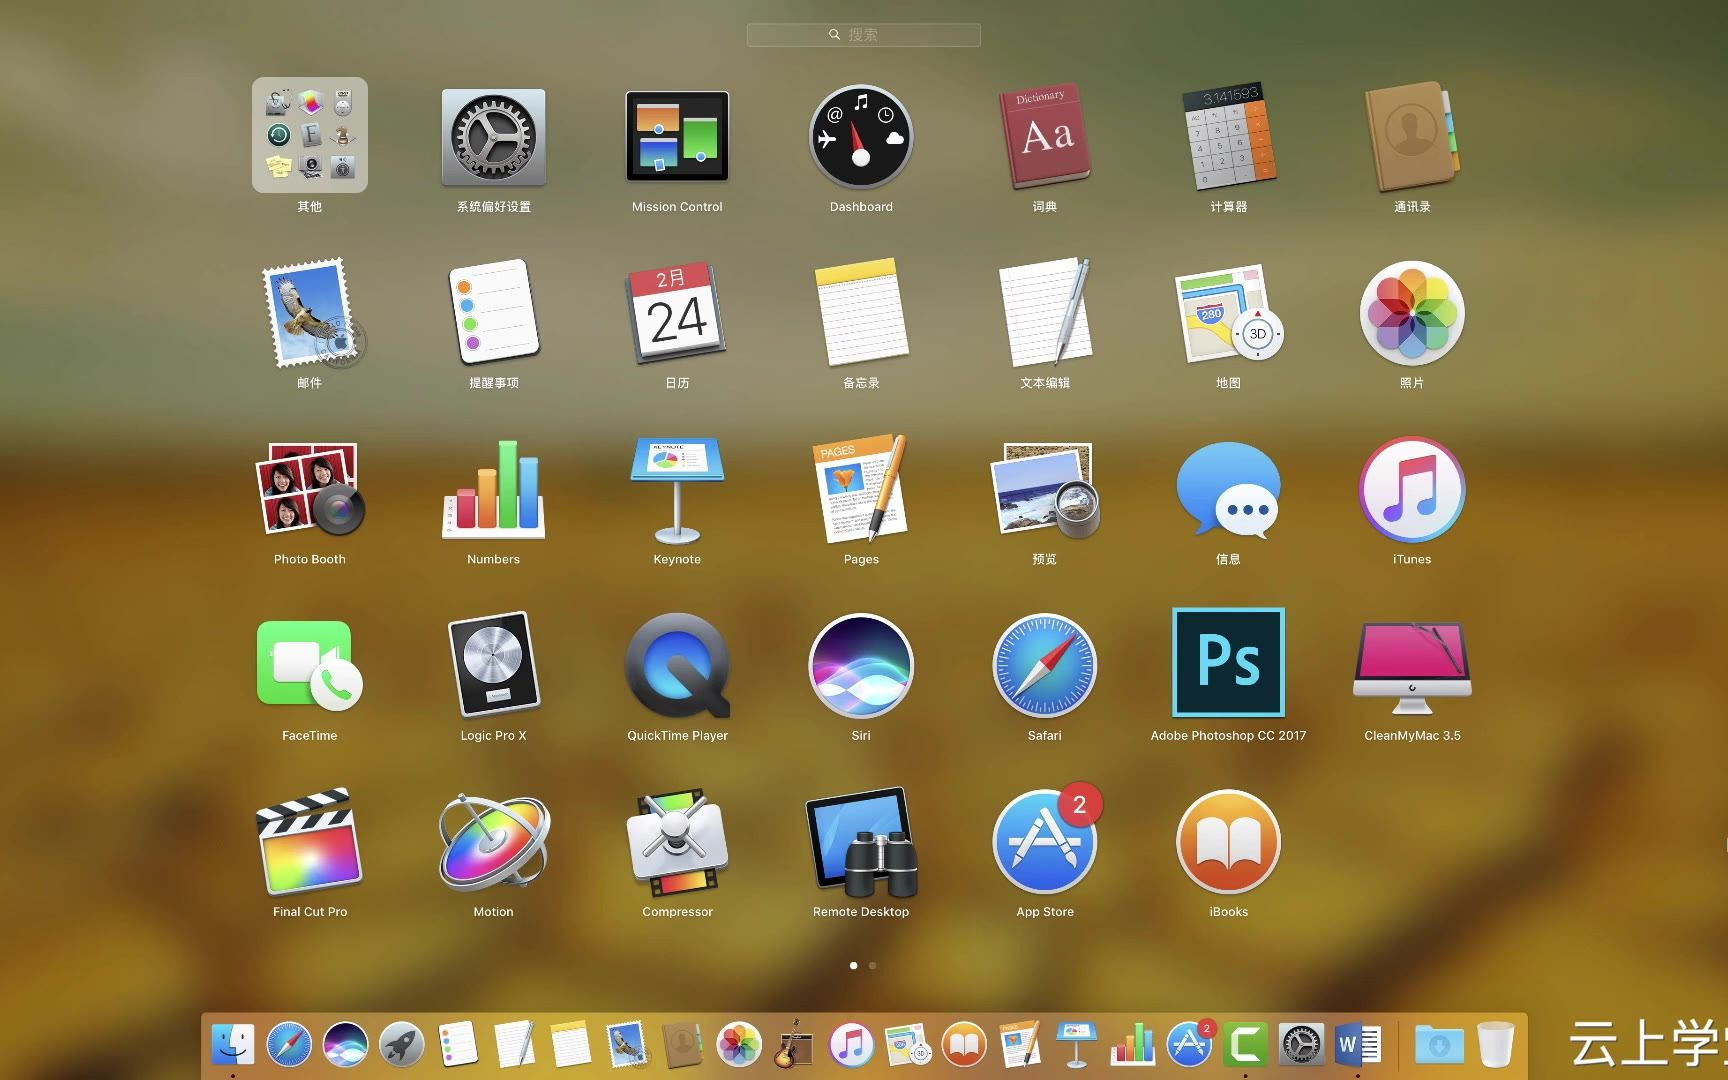This screenshot has height=1080, width=1728.
Task: Open Keynote podium icon in the Dock
Action: [x=1076, y=1045]
